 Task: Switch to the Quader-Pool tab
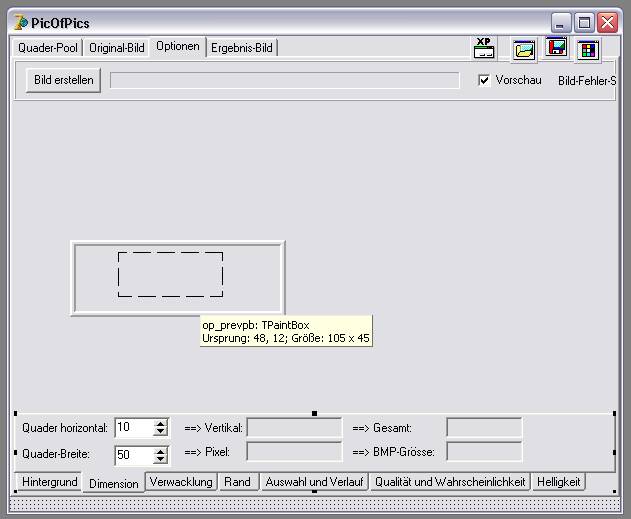[x=47, y=48]
